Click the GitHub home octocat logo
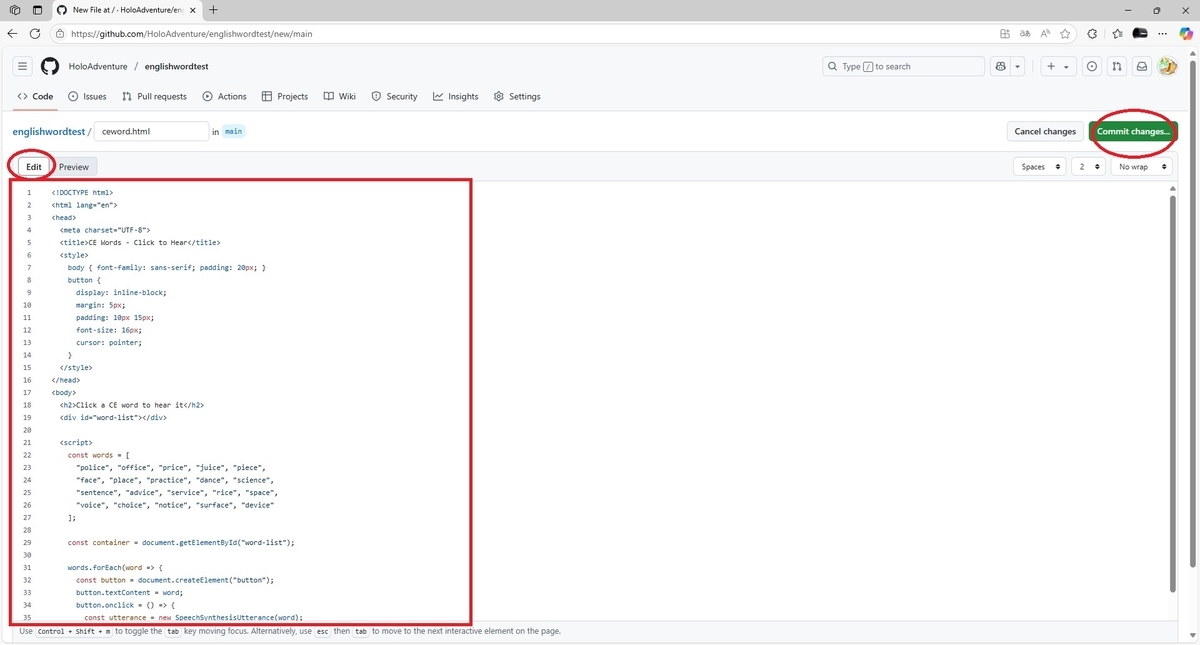1200x645 pixels. (49, 66)
